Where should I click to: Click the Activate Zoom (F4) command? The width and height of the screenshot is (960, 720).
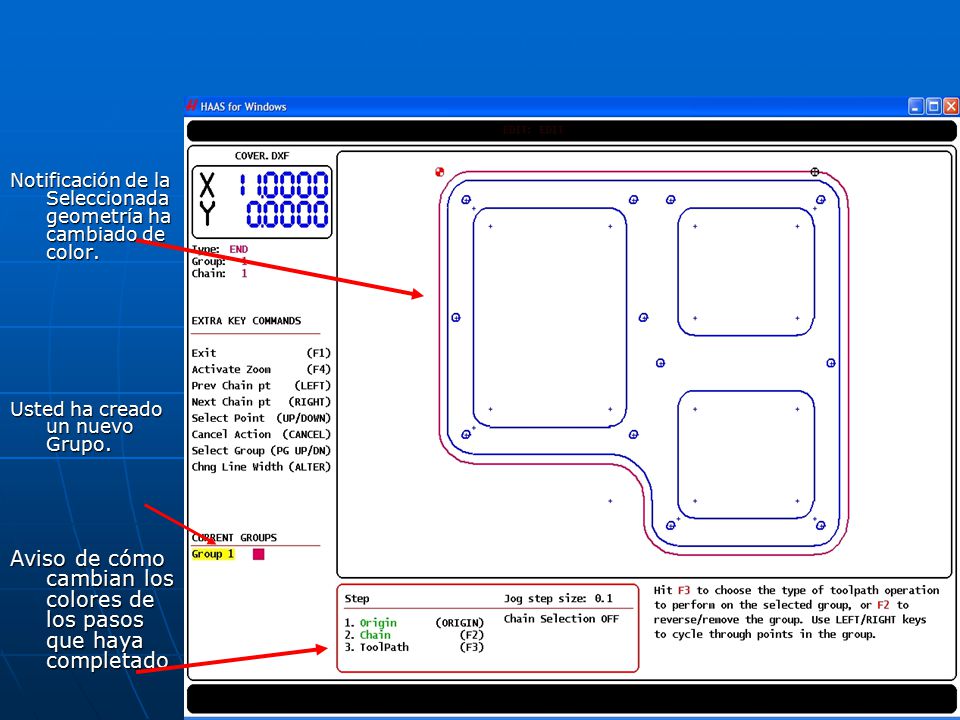tap(261, 369)
